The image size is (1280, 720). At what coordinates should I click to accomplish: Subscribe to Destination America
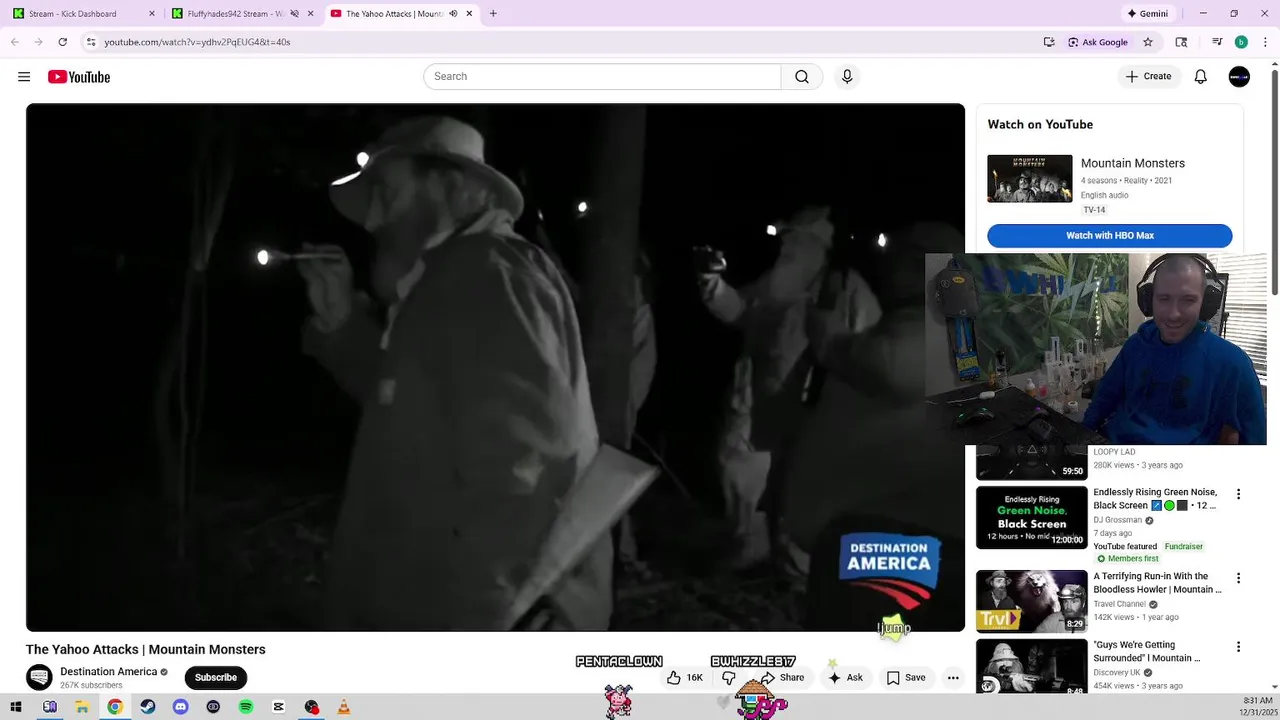tap(216, 678)
